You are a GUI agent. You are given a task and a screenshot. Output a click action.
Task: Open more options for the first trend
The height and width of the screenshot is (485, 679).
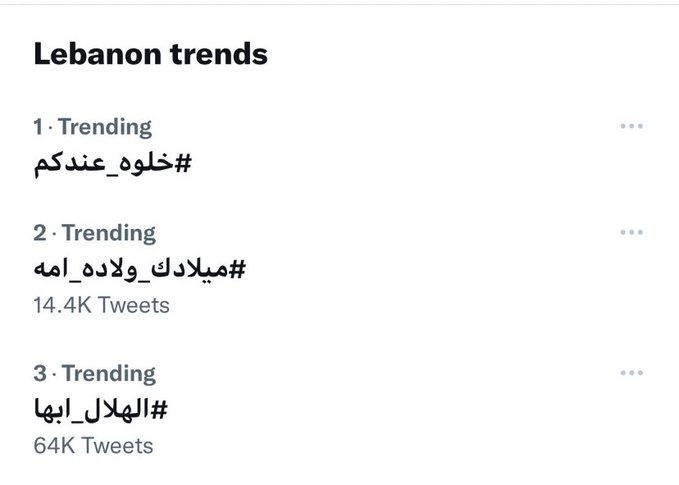(631, 127)
